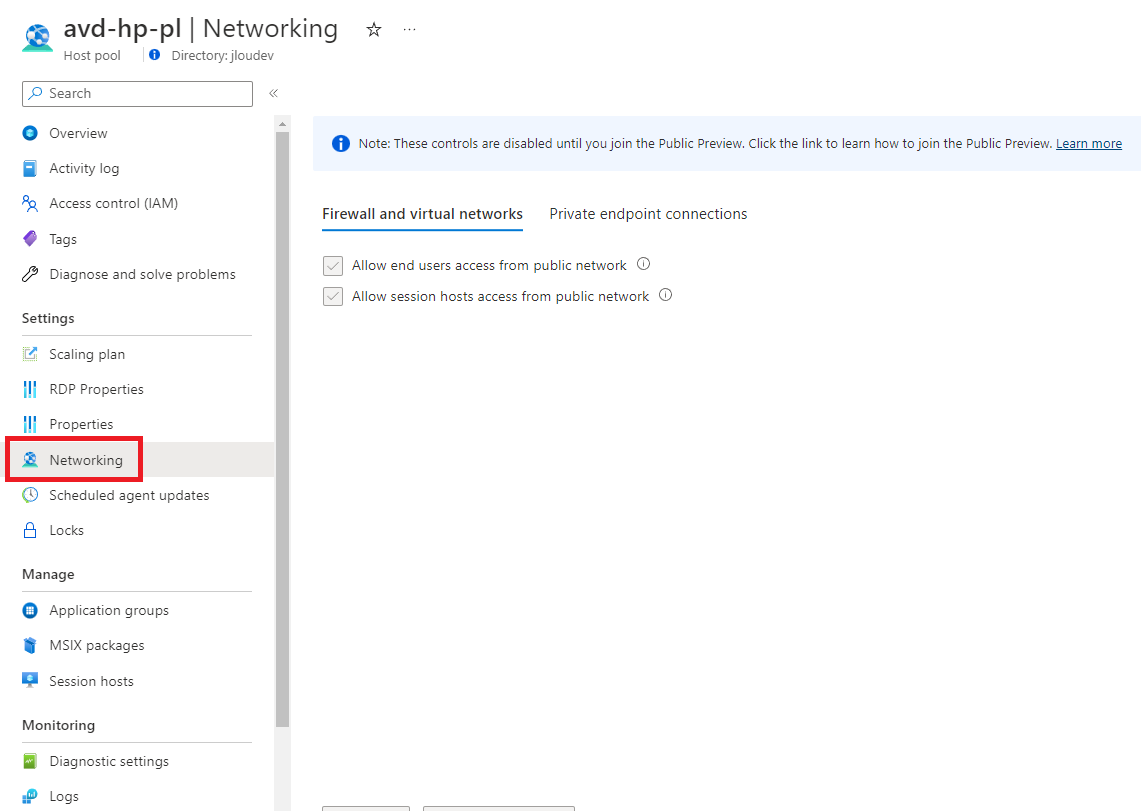Click info icon beside end users access option
This screenshot has width=1141, height=811.
pyautogui.click(x=643, y=264)
